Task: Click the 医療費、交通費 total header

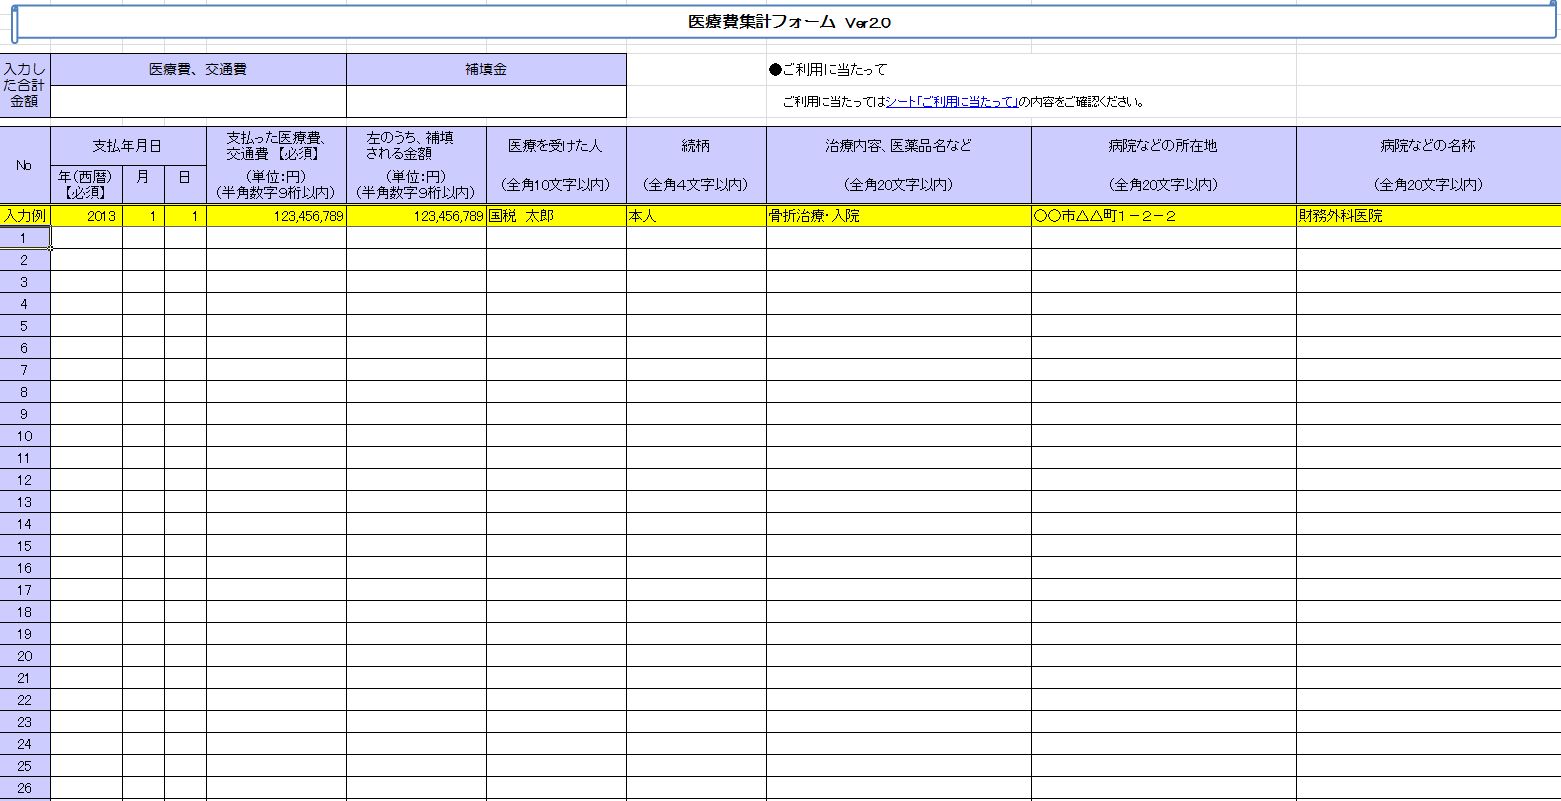Action: tap(198, 70)
